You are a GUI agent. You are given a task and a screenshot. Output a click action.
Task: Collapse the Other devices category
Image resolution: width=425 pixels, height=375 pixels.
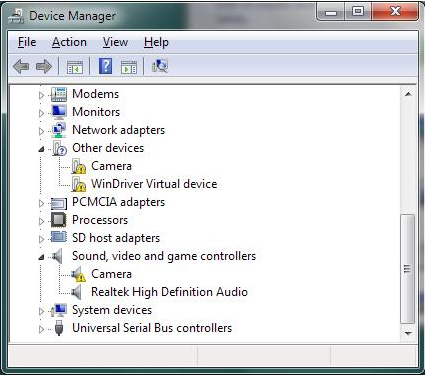(x=41, y=149)
